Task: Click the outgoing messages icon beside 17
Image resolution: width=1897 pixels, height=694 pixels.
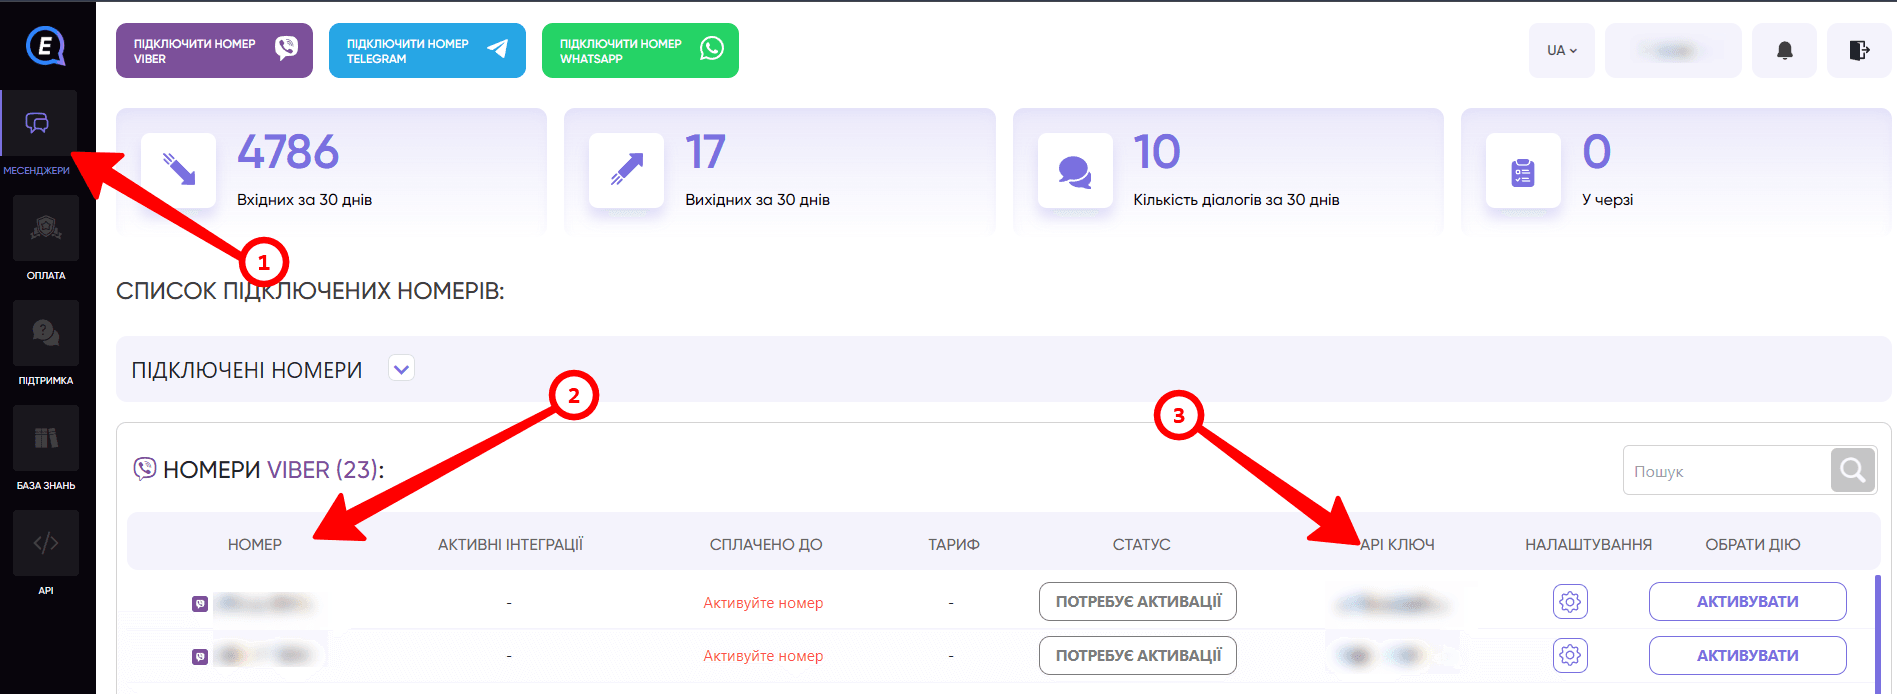Action: coord(627,170)
